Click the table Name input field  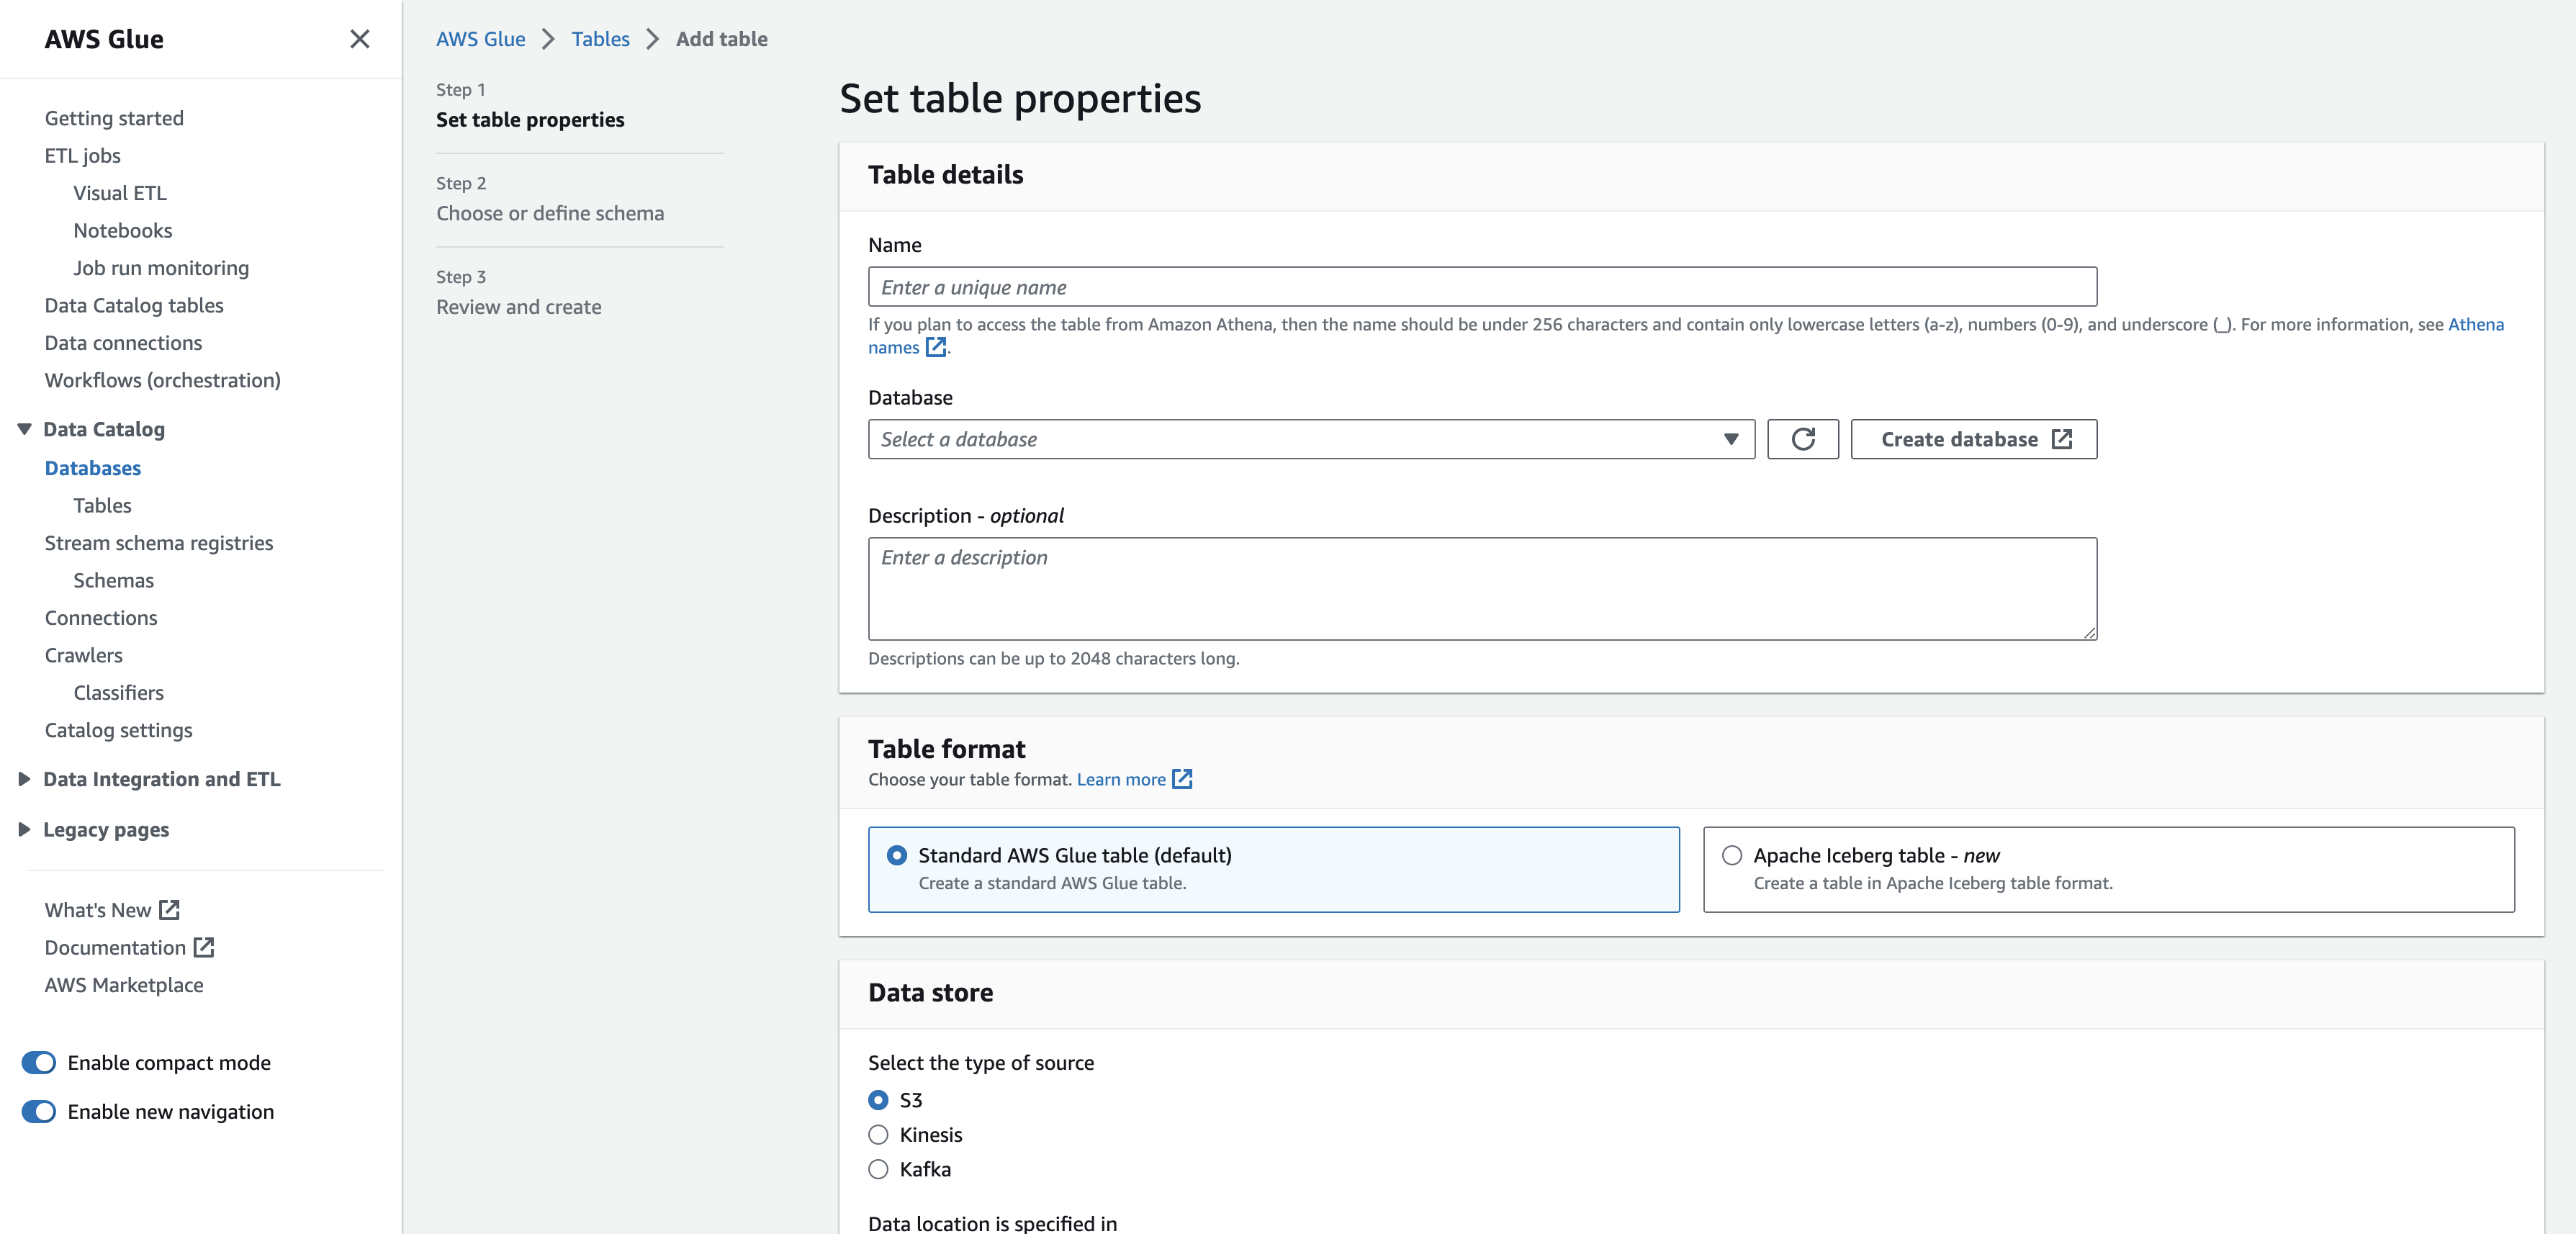tap(1481, 287)
